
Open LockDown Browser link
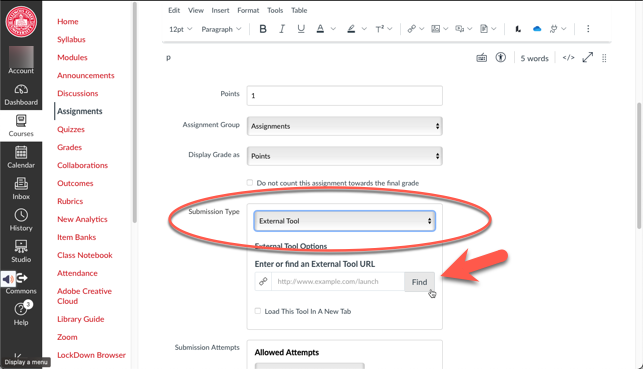[x=91, y=355]
